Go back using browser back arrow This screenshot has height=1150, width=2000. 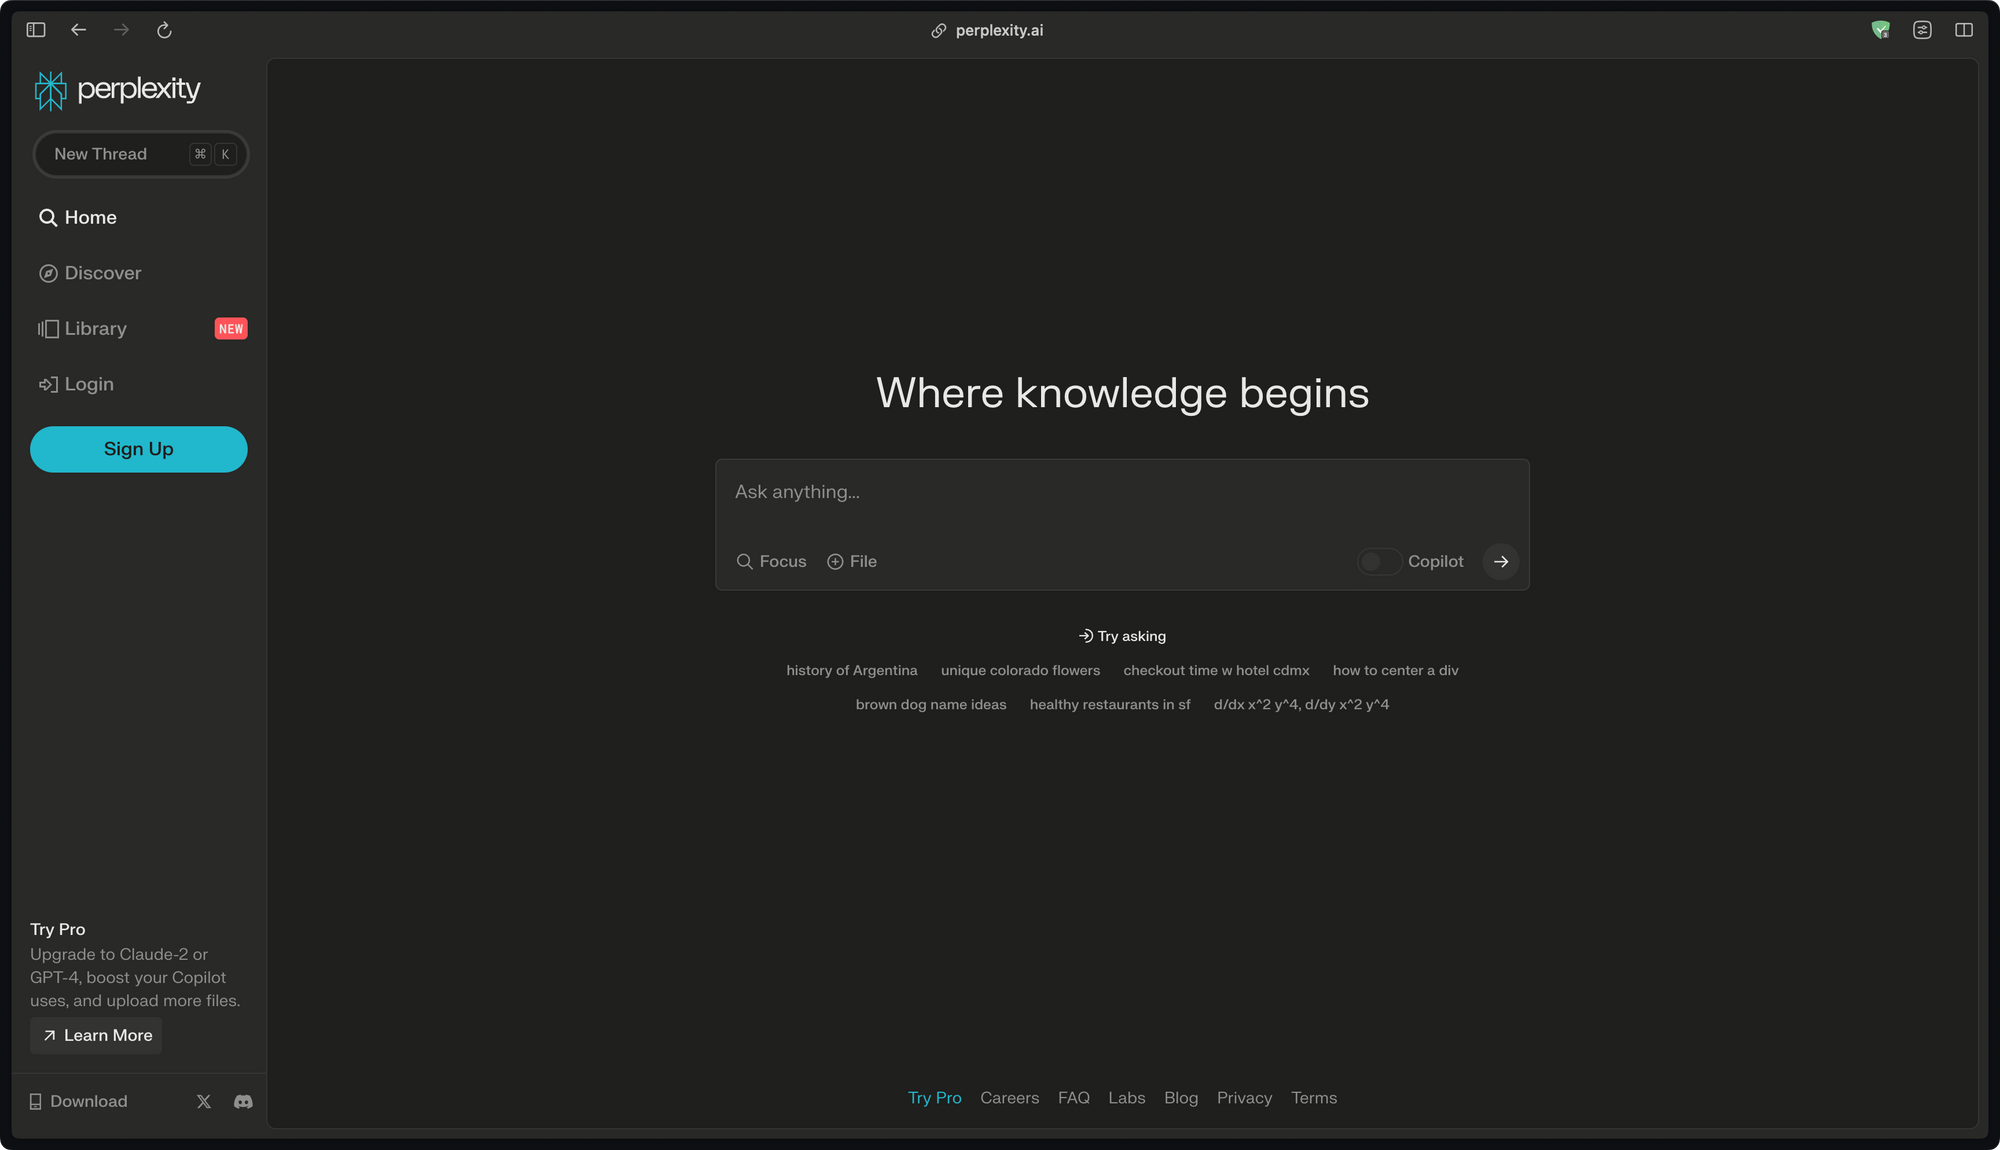coord(78,30)
